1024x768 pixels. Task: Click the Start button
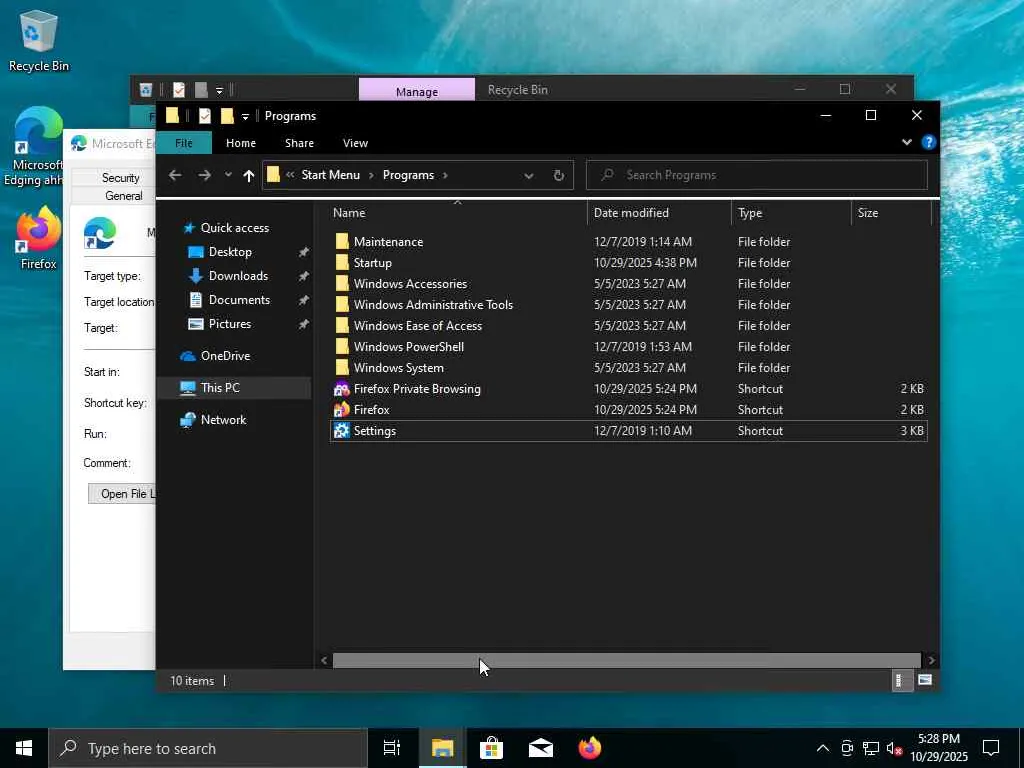24,748
